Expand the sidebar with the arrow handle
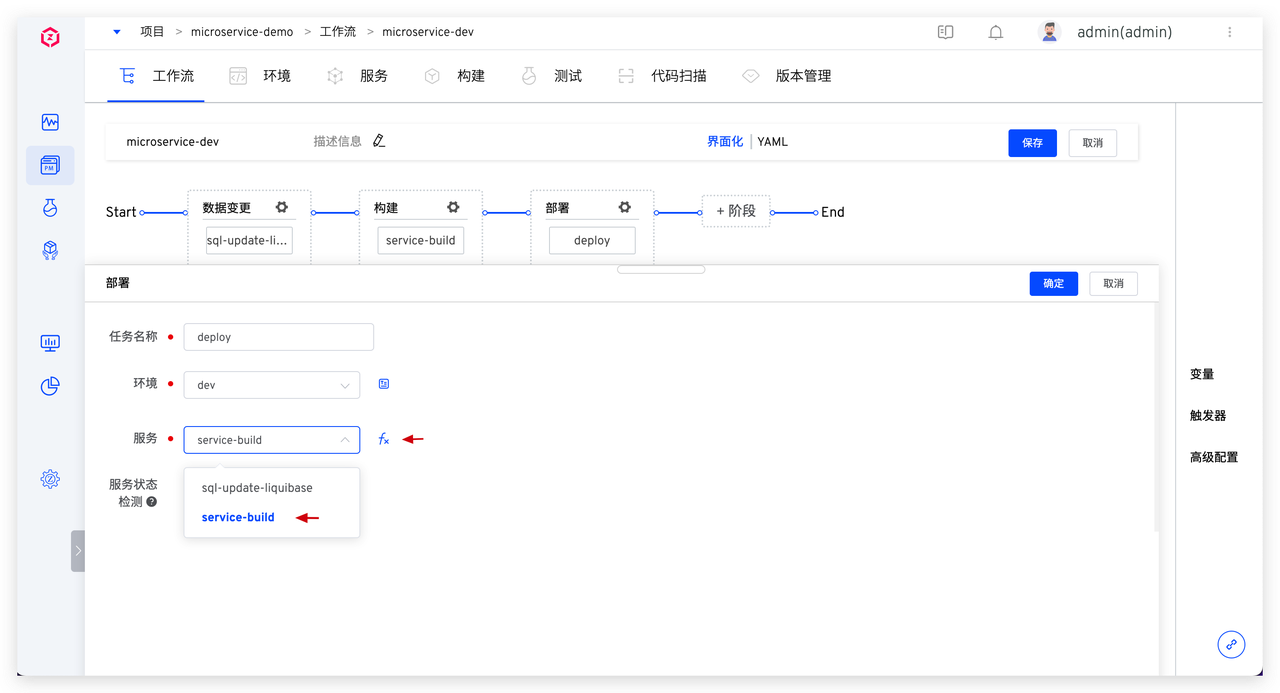 (78, 551)
